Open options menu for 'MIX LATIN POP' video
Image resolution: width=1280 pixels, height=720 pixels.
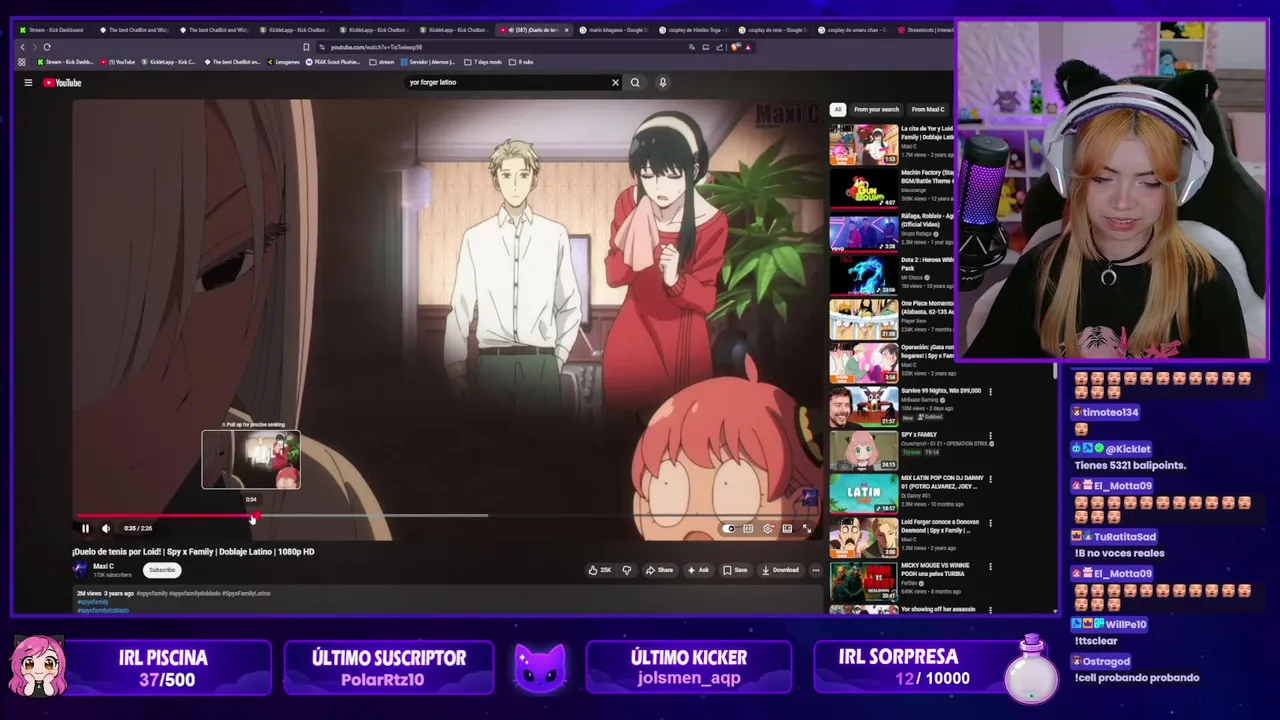pyautogui.click(x=990, y=479)
